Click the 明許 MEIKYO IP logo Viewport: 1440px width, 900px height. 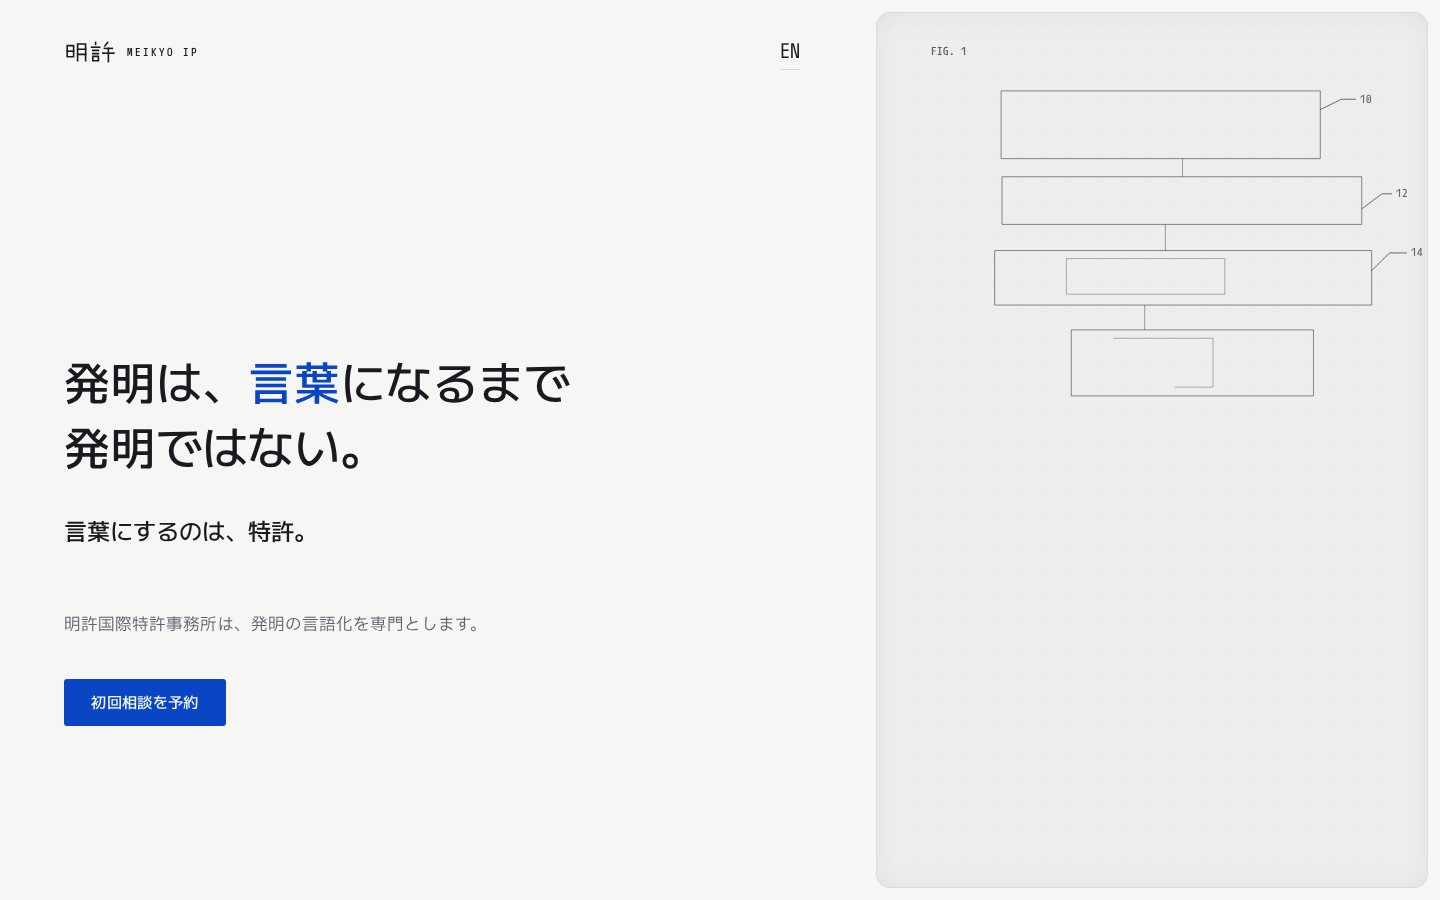(131, 52)
